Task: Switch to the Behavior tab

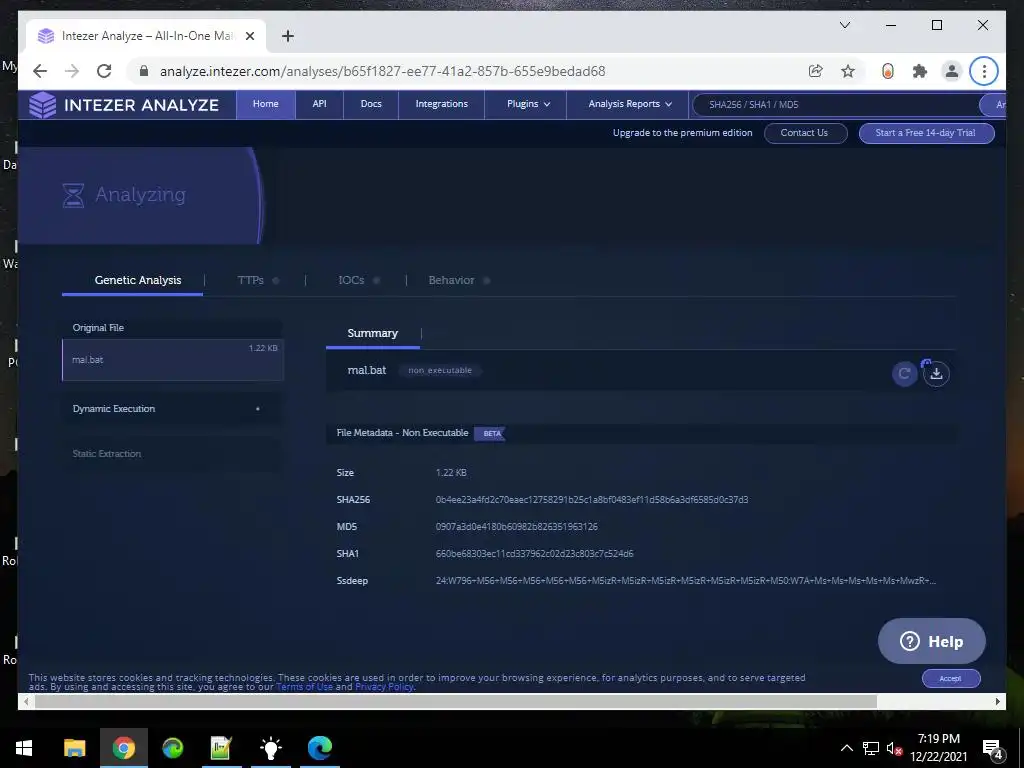Action: coord(451,280)
